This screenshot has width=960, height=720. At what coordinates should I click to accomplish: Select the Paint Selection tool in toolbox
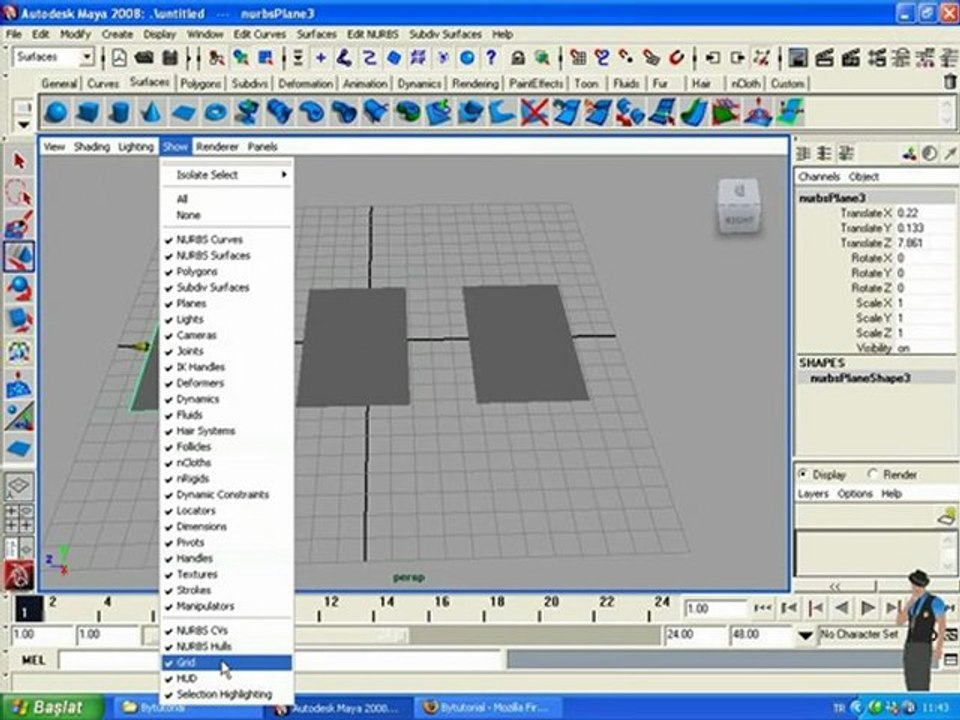tap(19, 224)
